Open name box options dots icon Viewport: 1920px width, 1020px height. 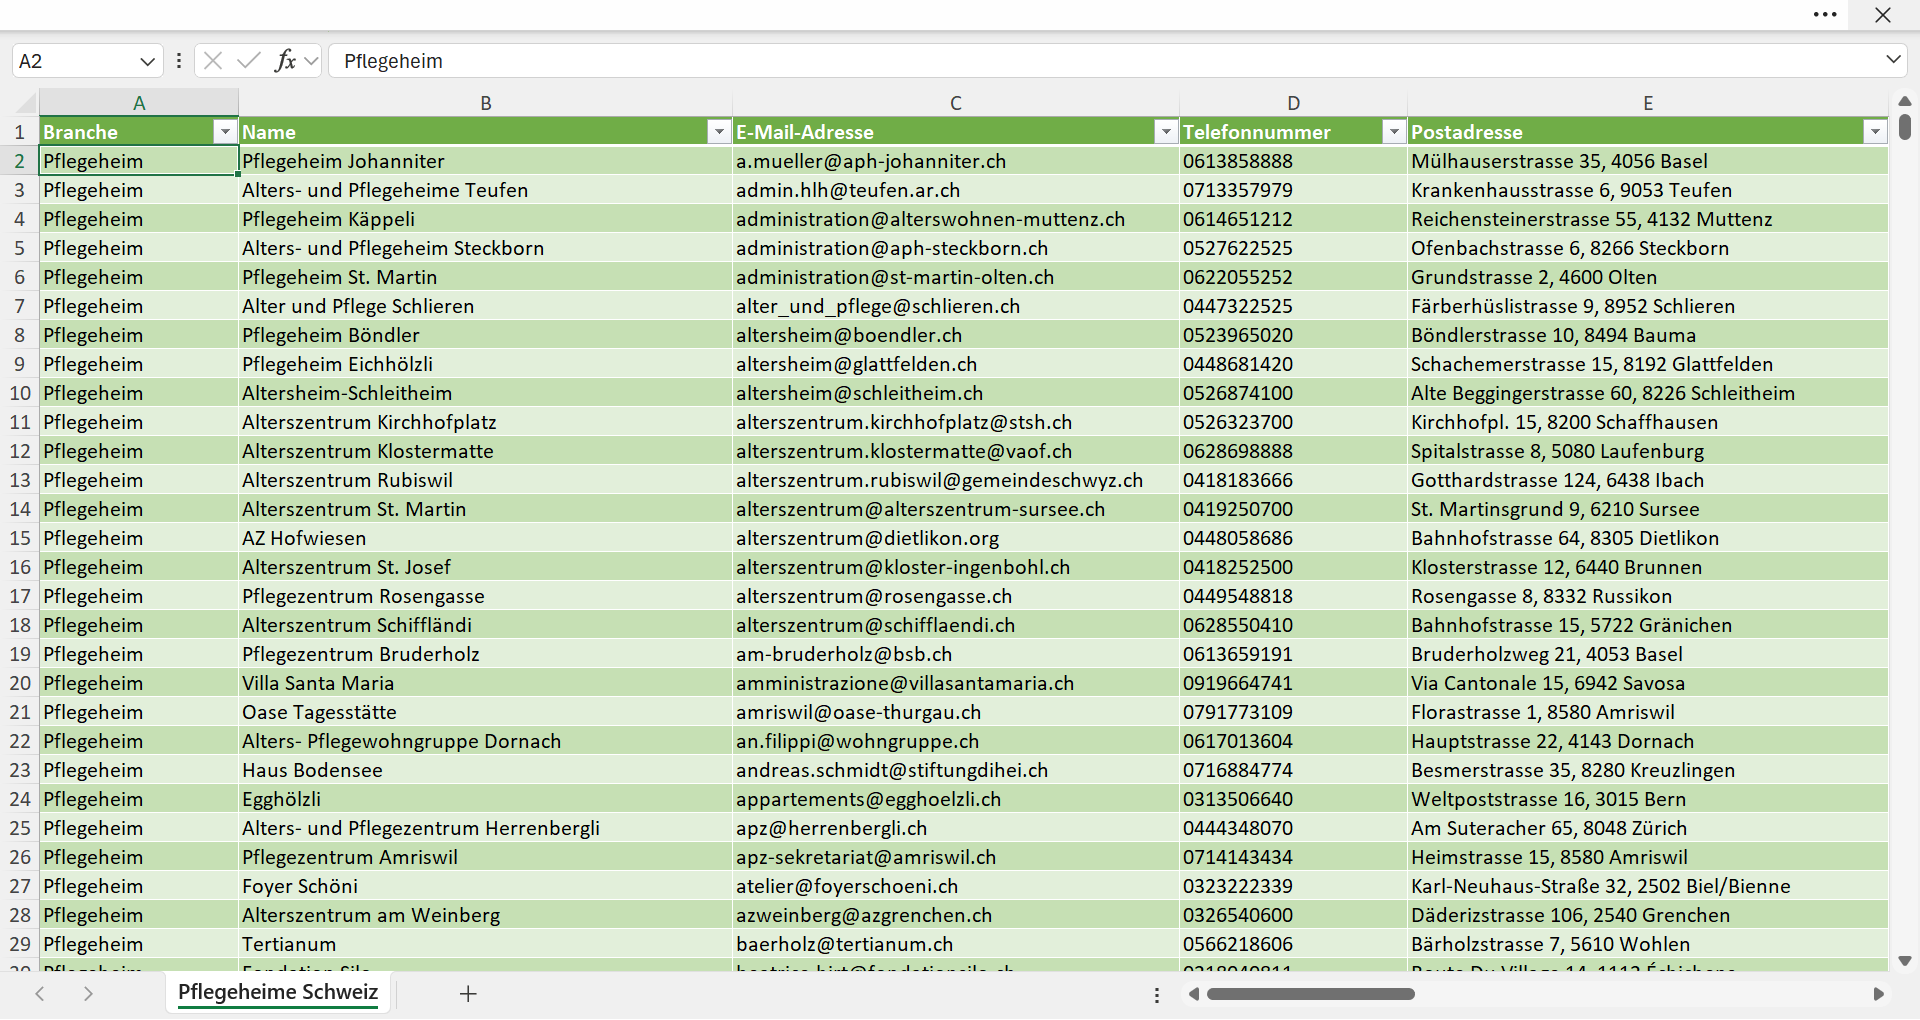pyautogui.click(x=179, y=61)
